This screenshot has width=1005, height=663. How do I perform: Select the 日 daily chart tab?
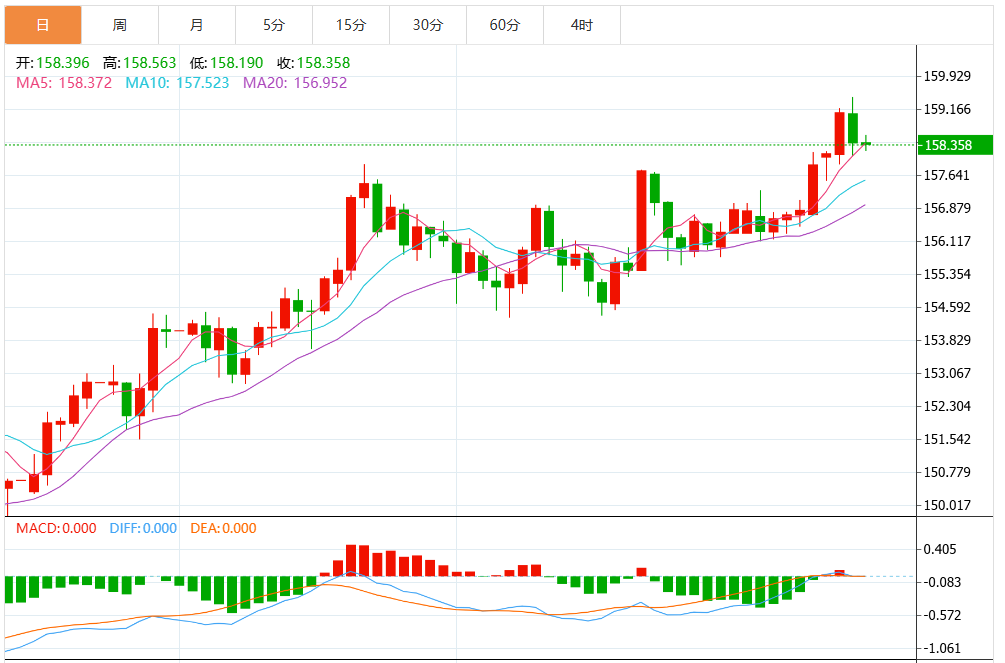click(42, 25)
